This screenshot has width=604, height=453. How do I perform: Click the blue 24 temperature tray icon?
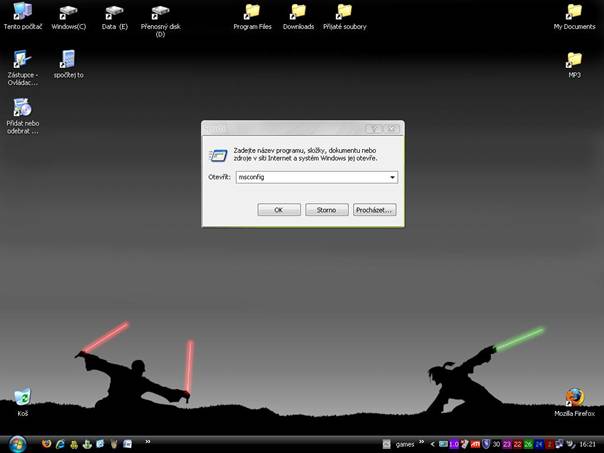pos(539,444)
